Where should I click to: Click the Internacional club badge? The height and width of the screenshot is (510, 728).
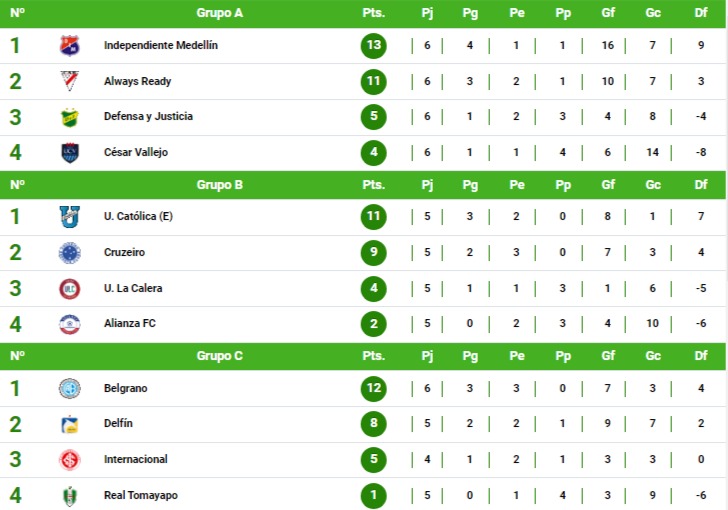tap(69, 460)
